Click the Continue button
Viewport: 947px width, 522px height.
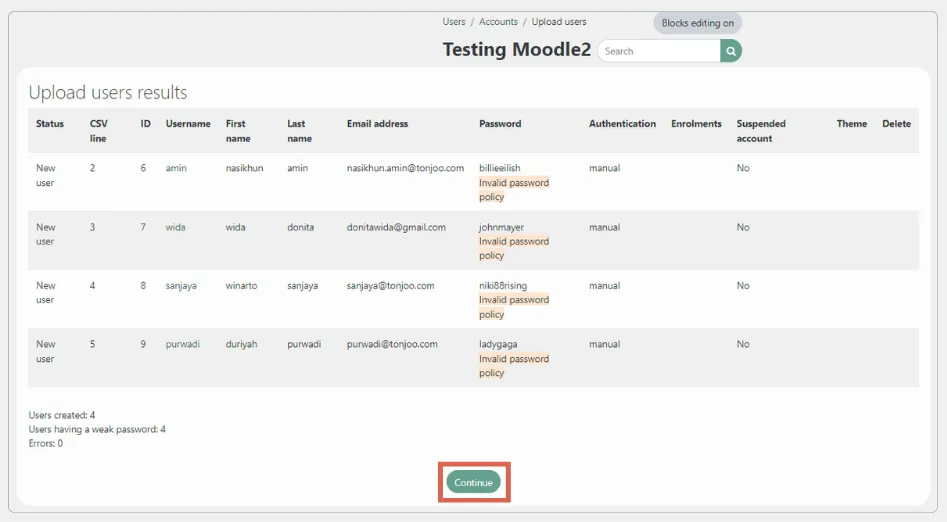coord(474,483)
